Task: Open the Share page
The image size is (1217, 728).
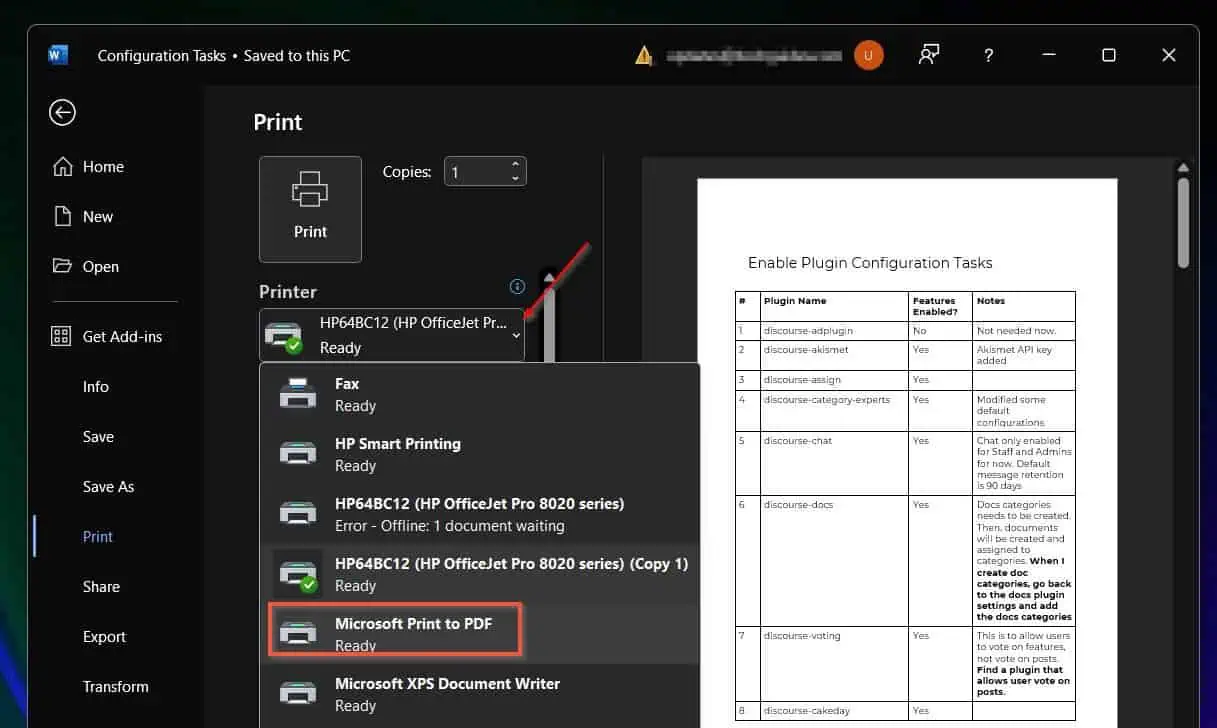Action: [x=101, y=587]
